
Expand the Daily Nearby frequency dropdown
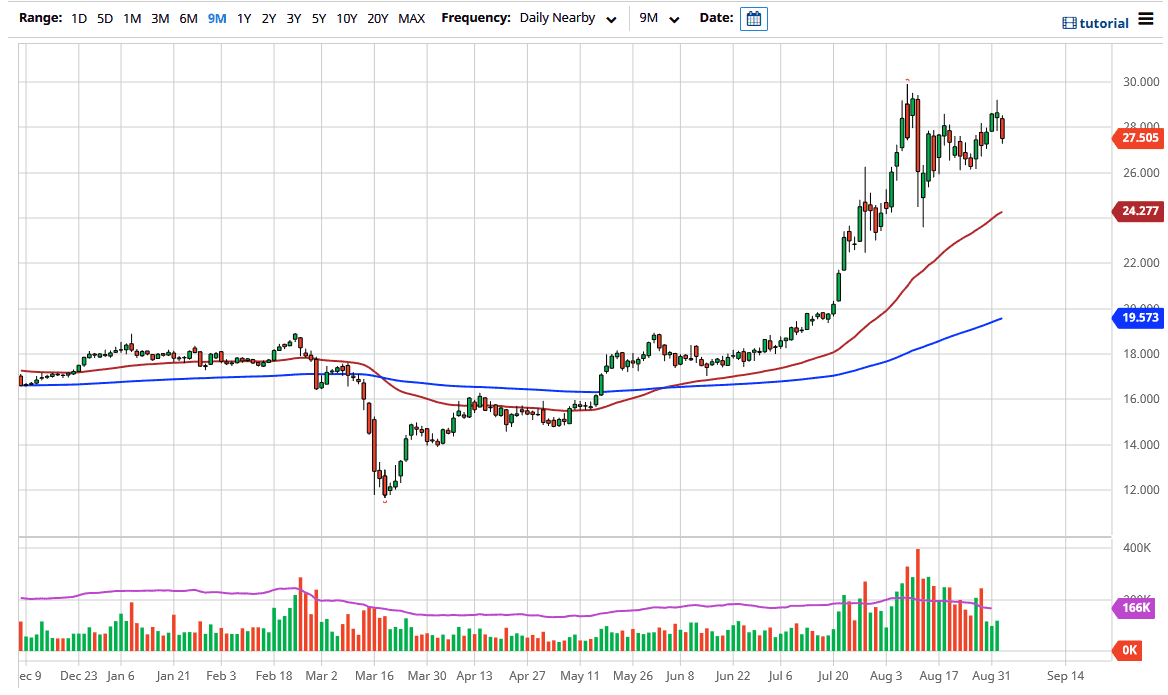coord(568,18)
